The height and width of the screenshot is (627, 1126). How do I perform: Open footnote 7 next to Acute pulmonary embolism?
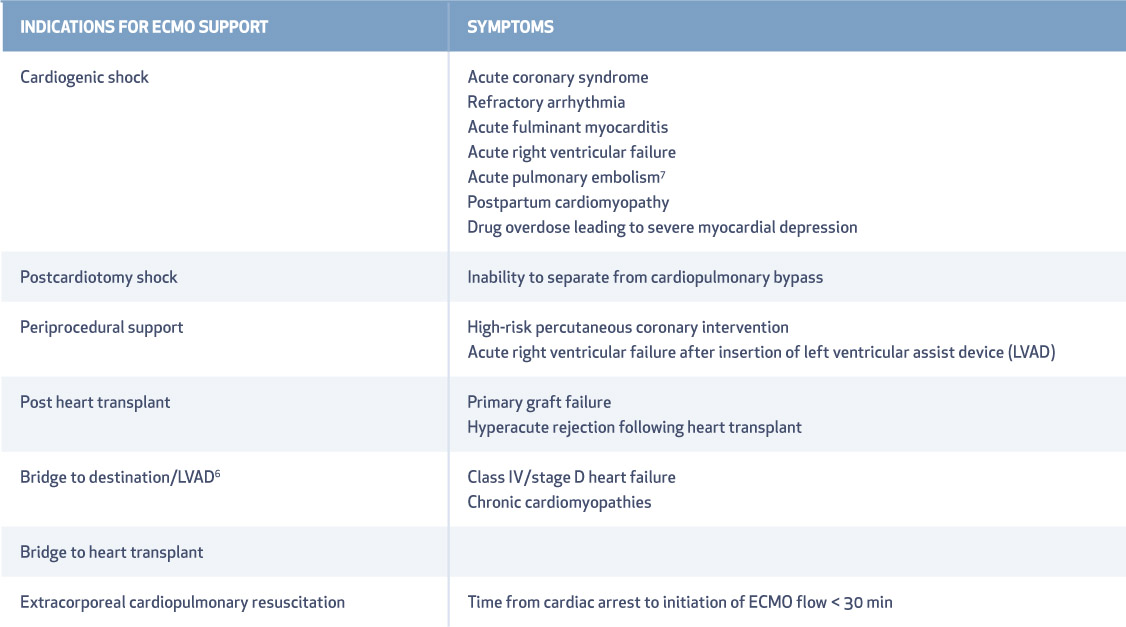[x=663, y=174]
